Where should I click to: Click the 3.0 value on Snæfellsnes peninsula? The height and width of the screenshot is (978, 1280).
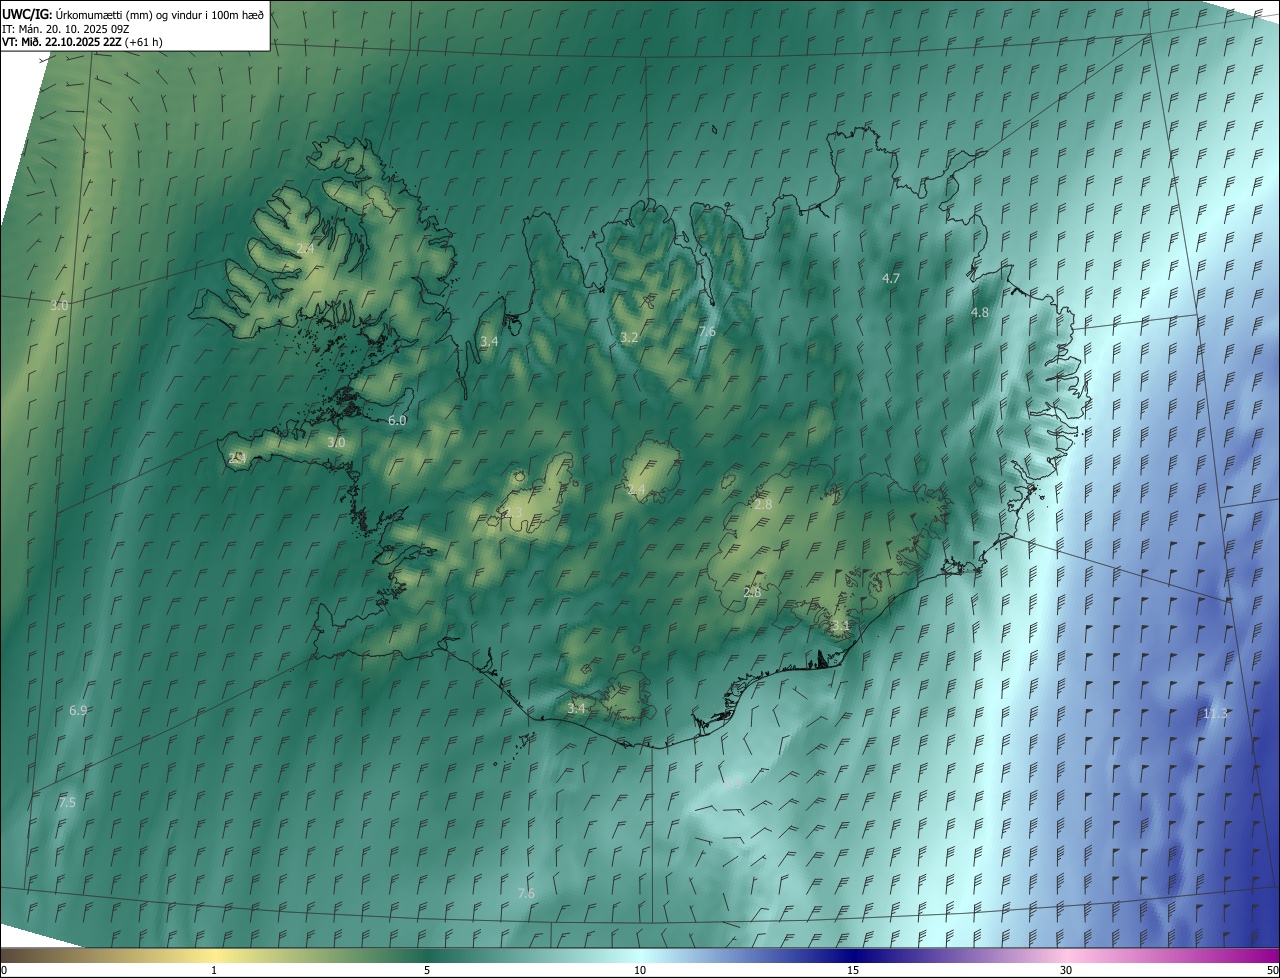pos(336,442)
